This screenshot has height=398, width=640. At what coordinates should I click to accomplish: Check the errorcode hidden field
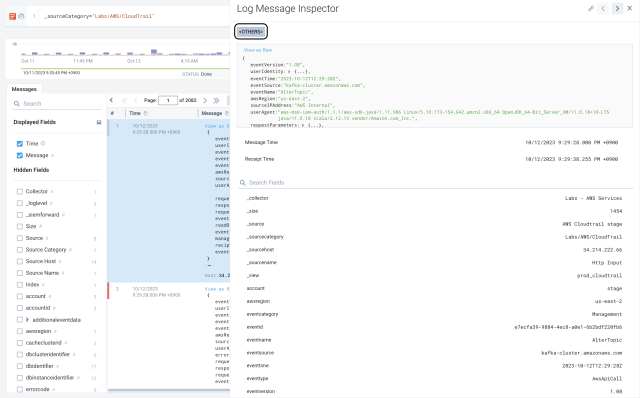click(x=20, y=389)
